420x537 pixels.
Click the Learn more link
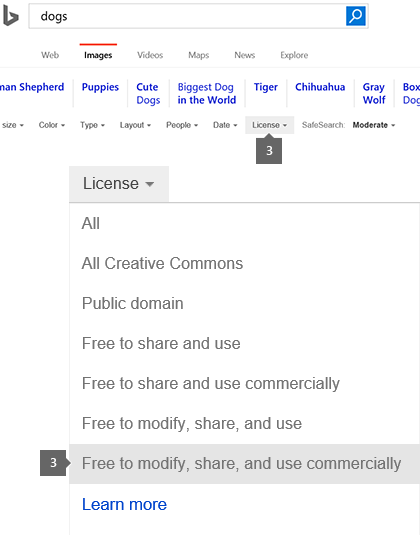pyautogui.click(x=124, y=504)
